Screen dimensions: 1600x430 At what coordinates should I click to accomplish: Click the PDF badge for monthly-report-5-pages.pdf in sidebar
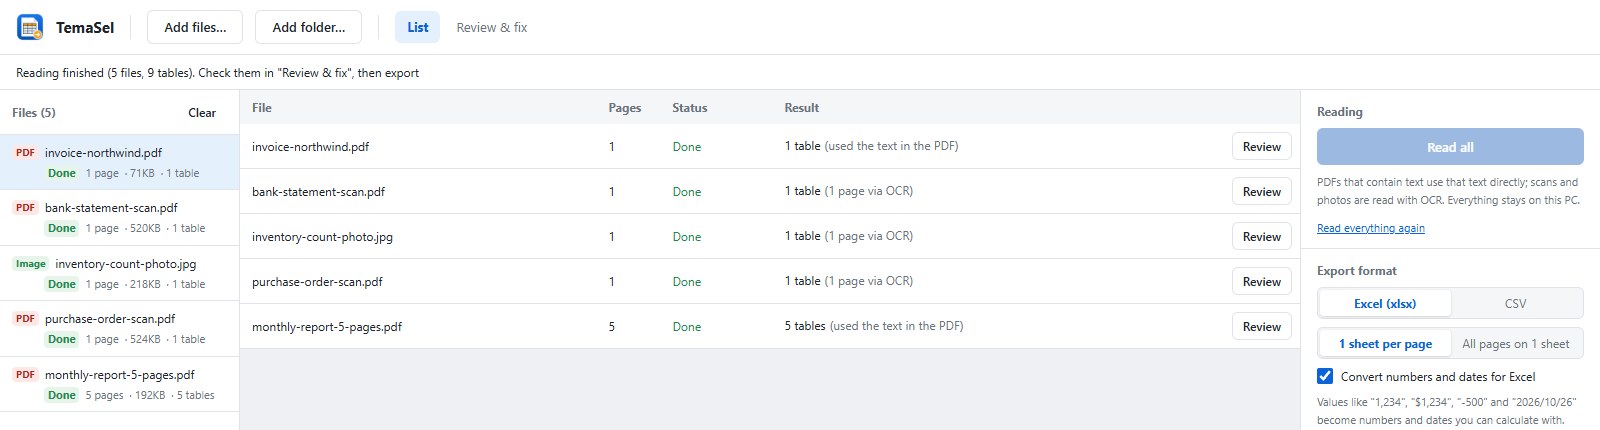(25, 375)
